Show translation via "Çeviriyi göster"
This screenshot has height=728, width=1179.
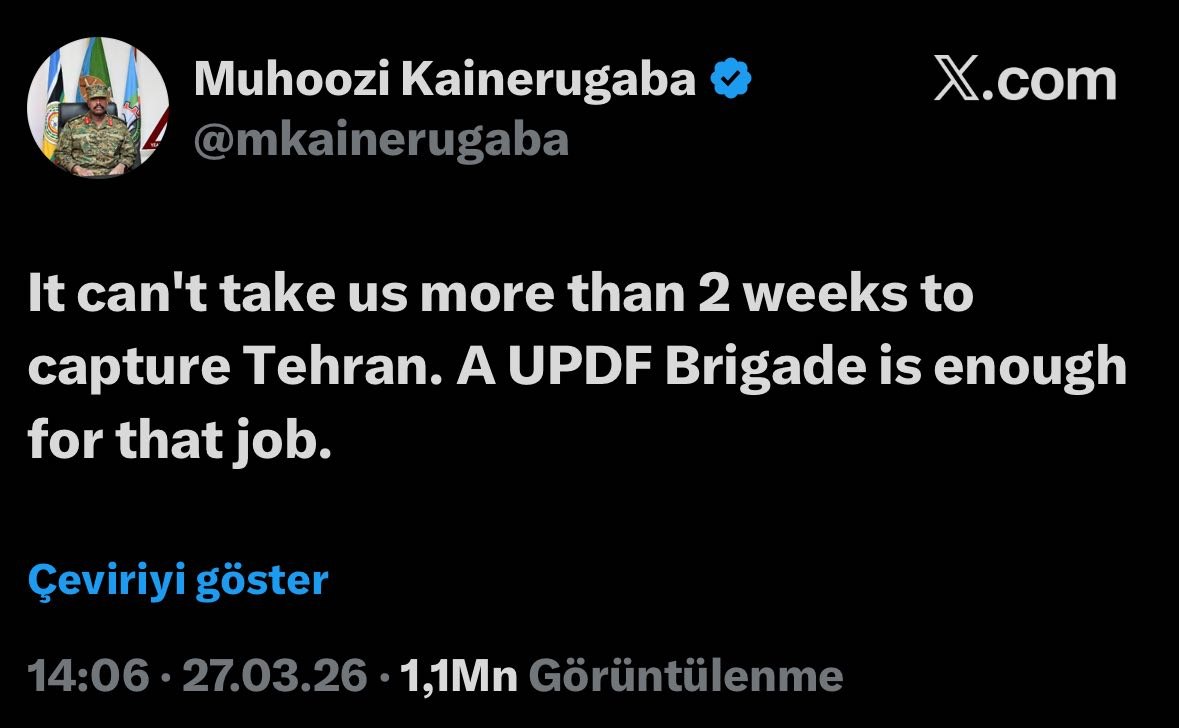(178, 580)
